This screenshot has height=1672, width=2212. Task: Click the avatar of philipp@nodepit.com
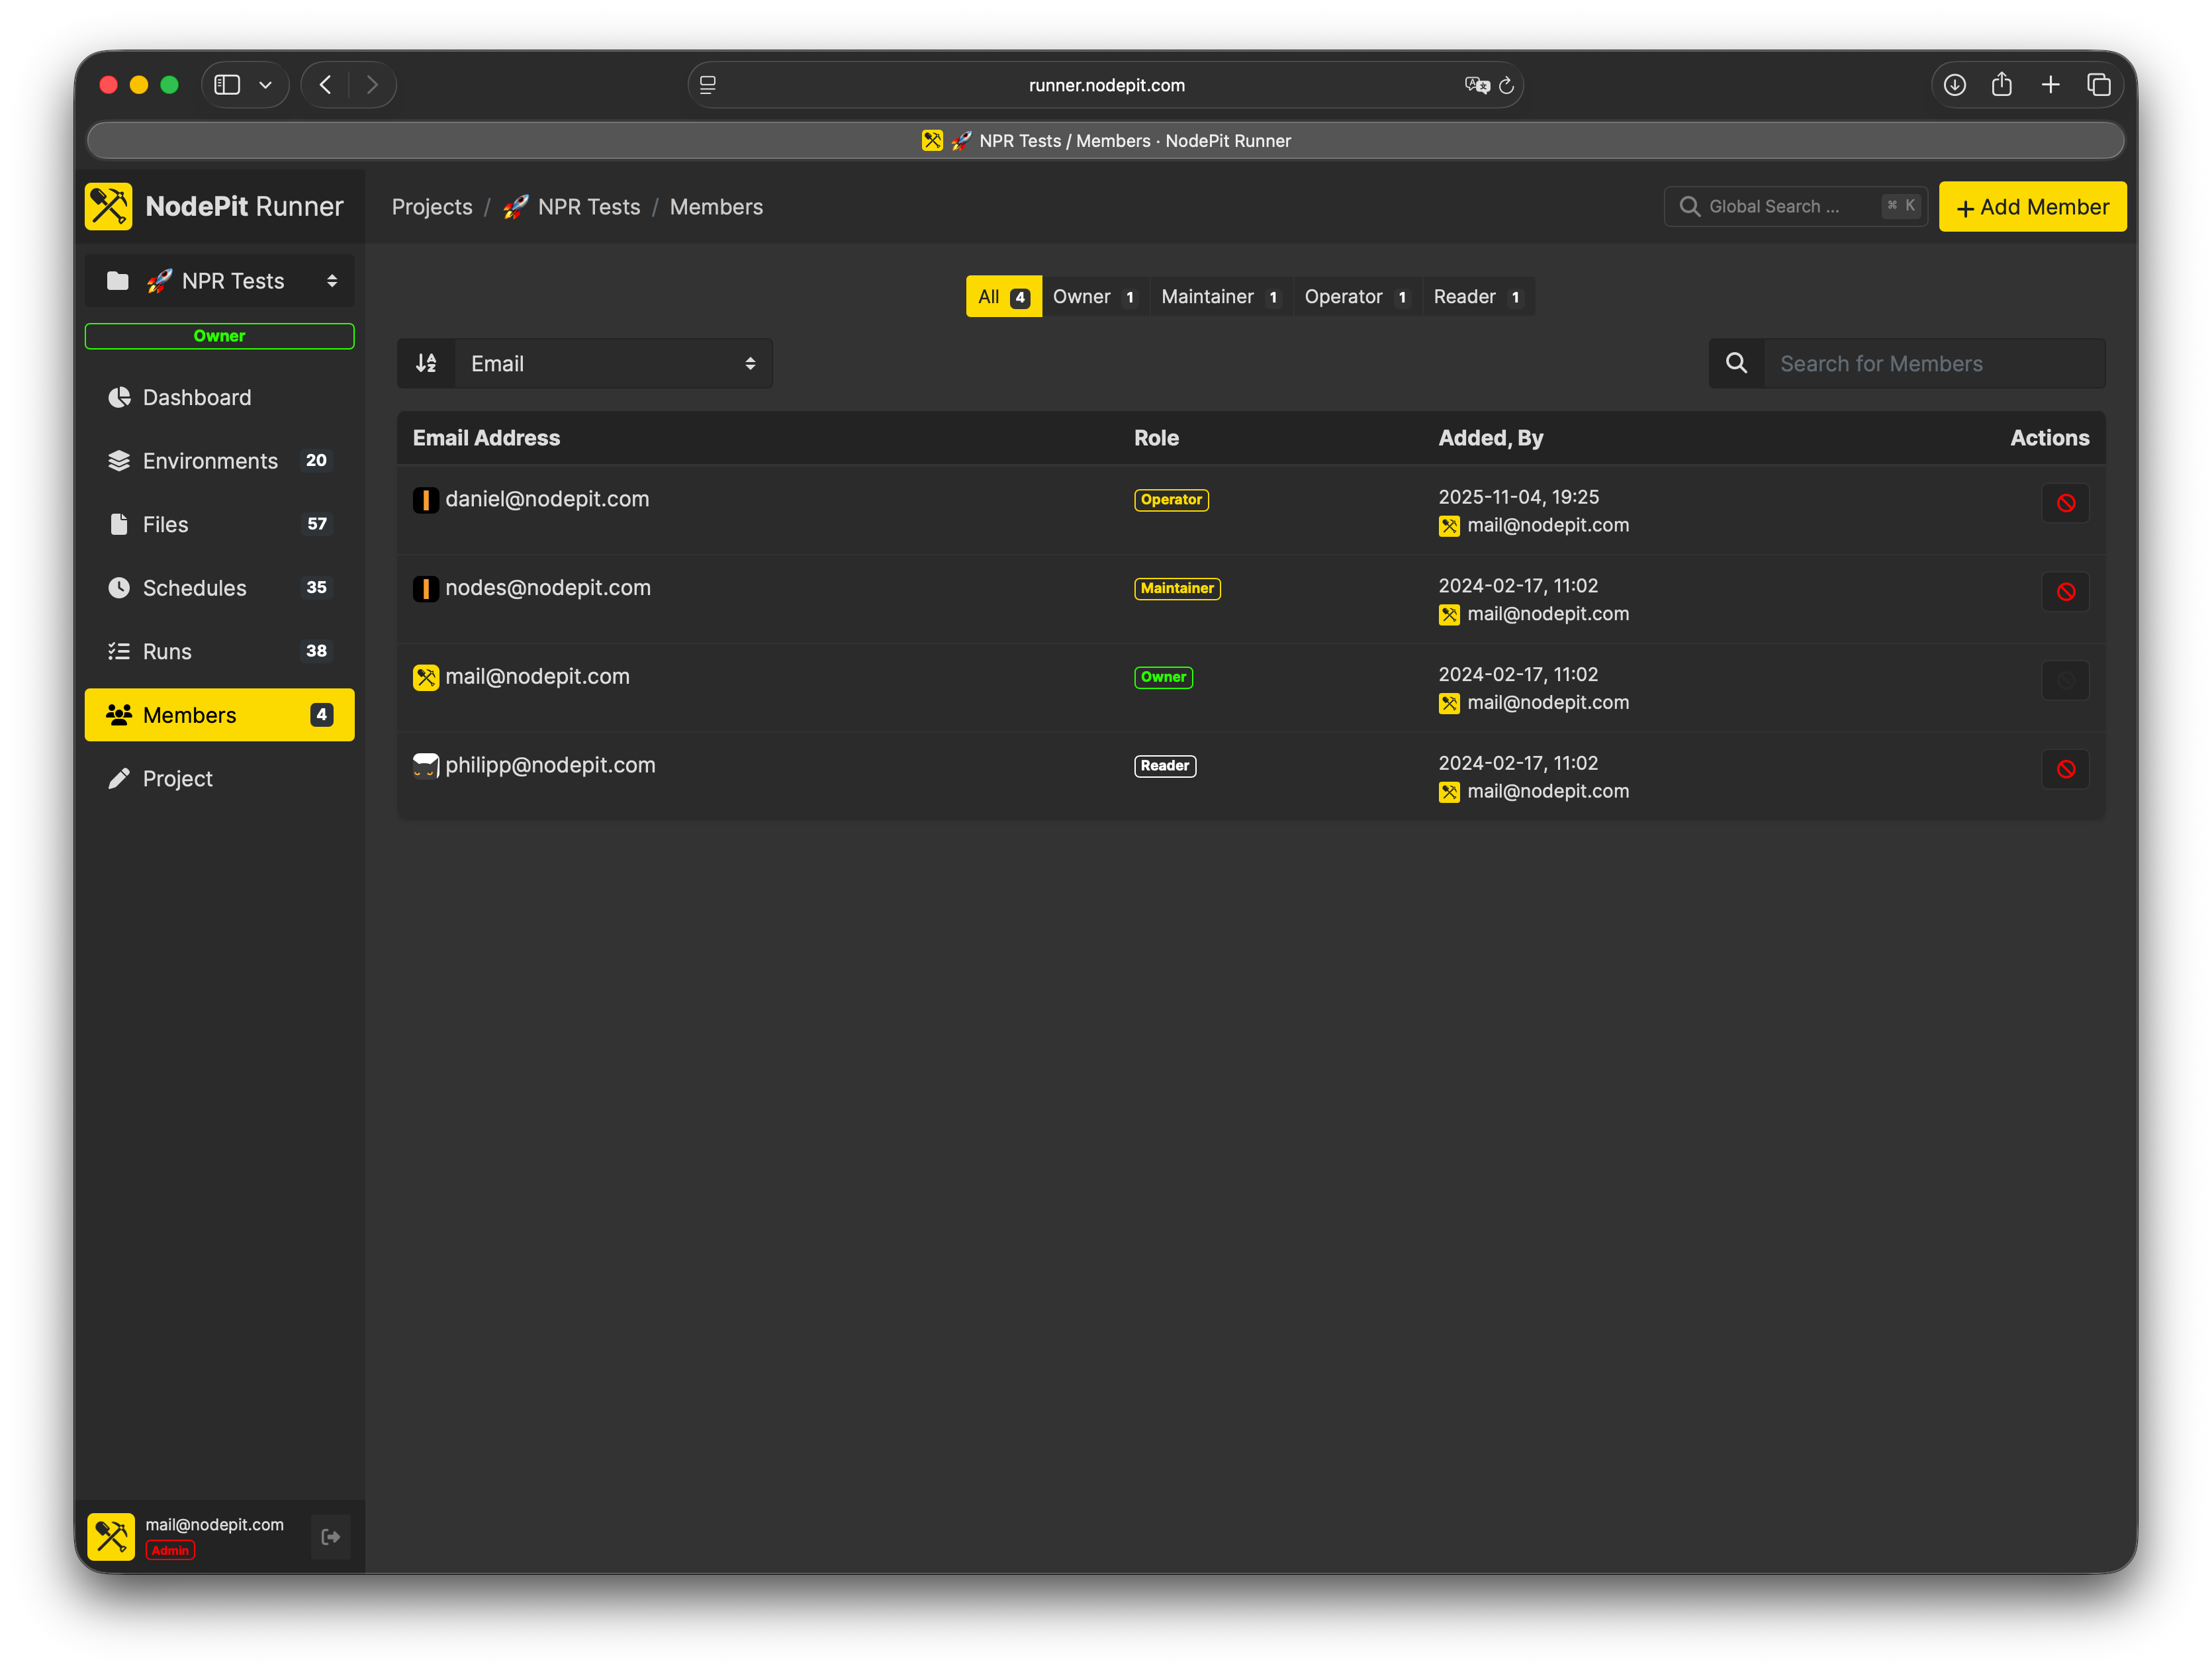click(x=426, y=766)
